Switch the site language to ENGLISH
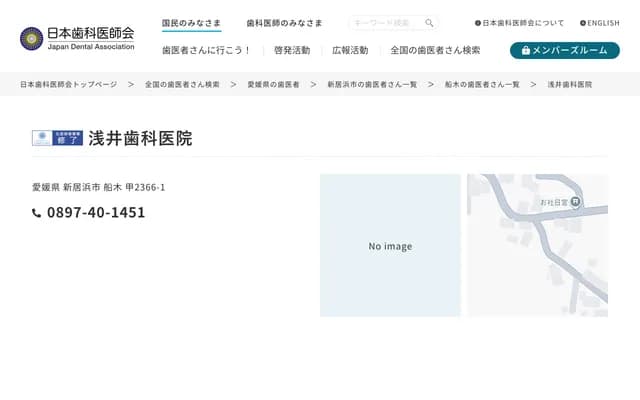The height and width of the screenshot is (400, 640). (600, 22)
